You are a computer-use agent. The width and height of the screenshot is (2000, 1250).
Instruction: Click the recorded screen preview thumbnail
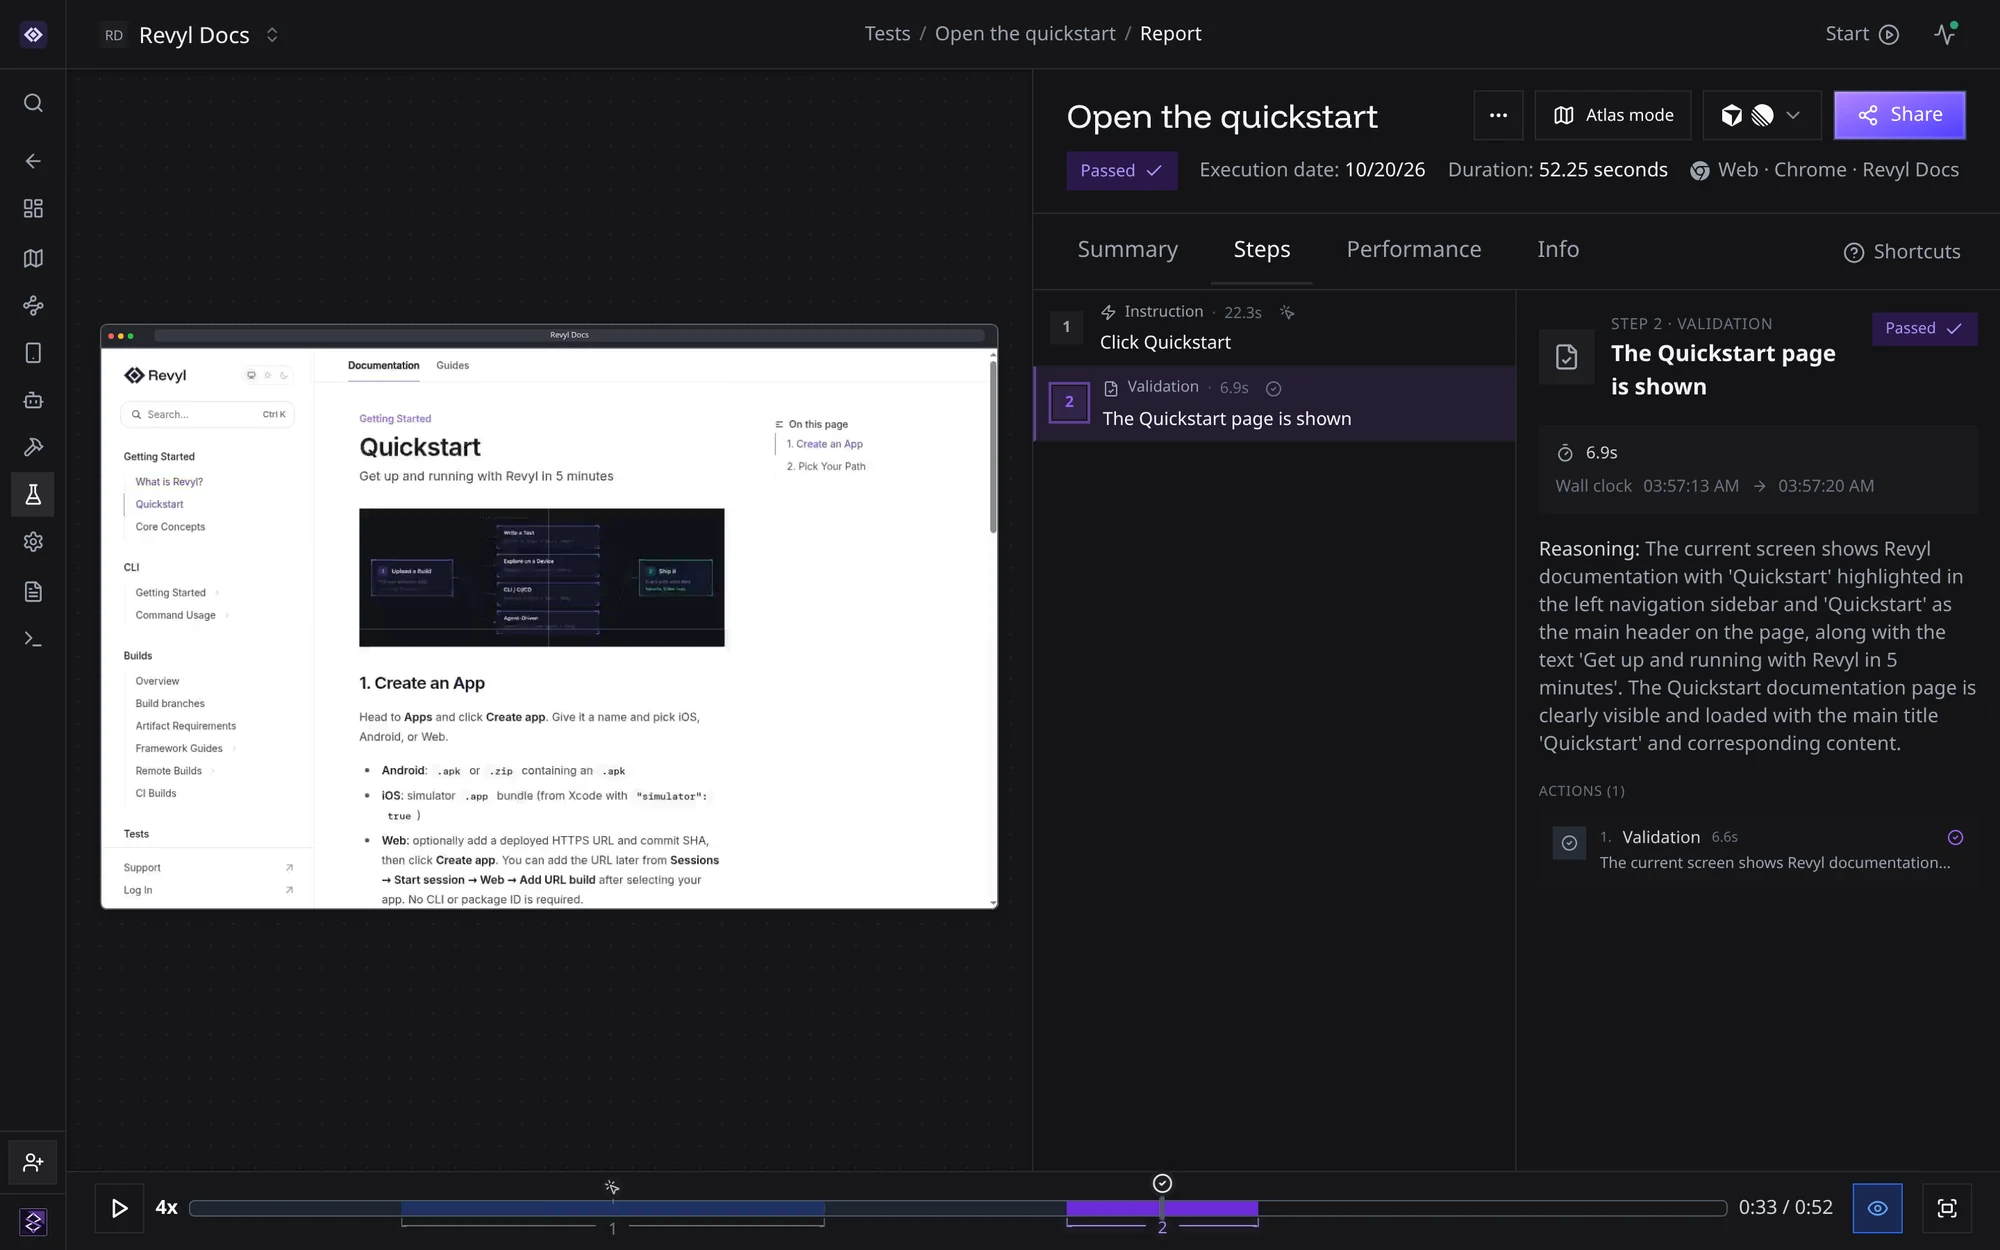pos(549,616)
